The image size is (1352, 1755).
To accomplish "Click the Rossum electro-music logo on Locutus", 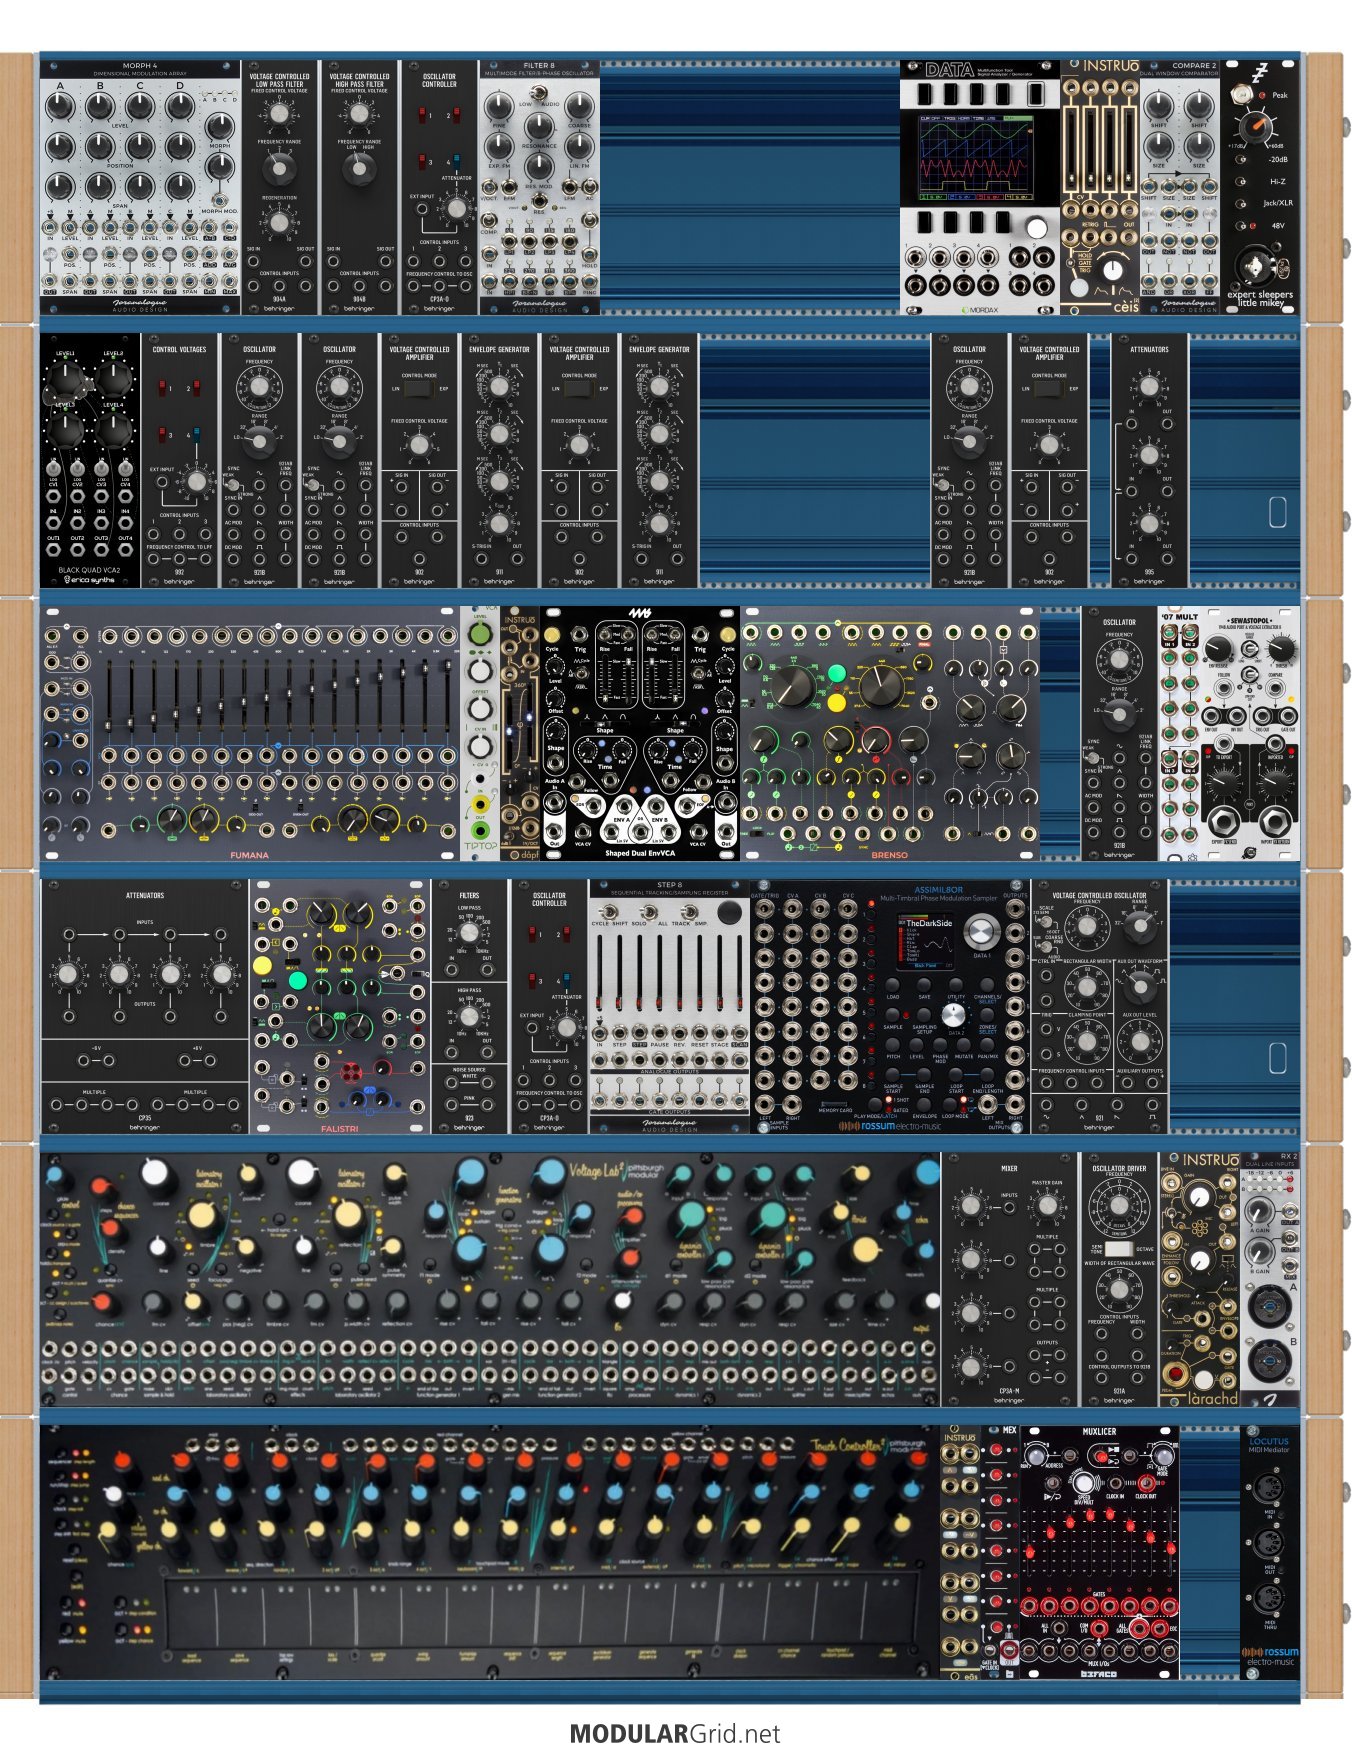I will [1269, 1656].
